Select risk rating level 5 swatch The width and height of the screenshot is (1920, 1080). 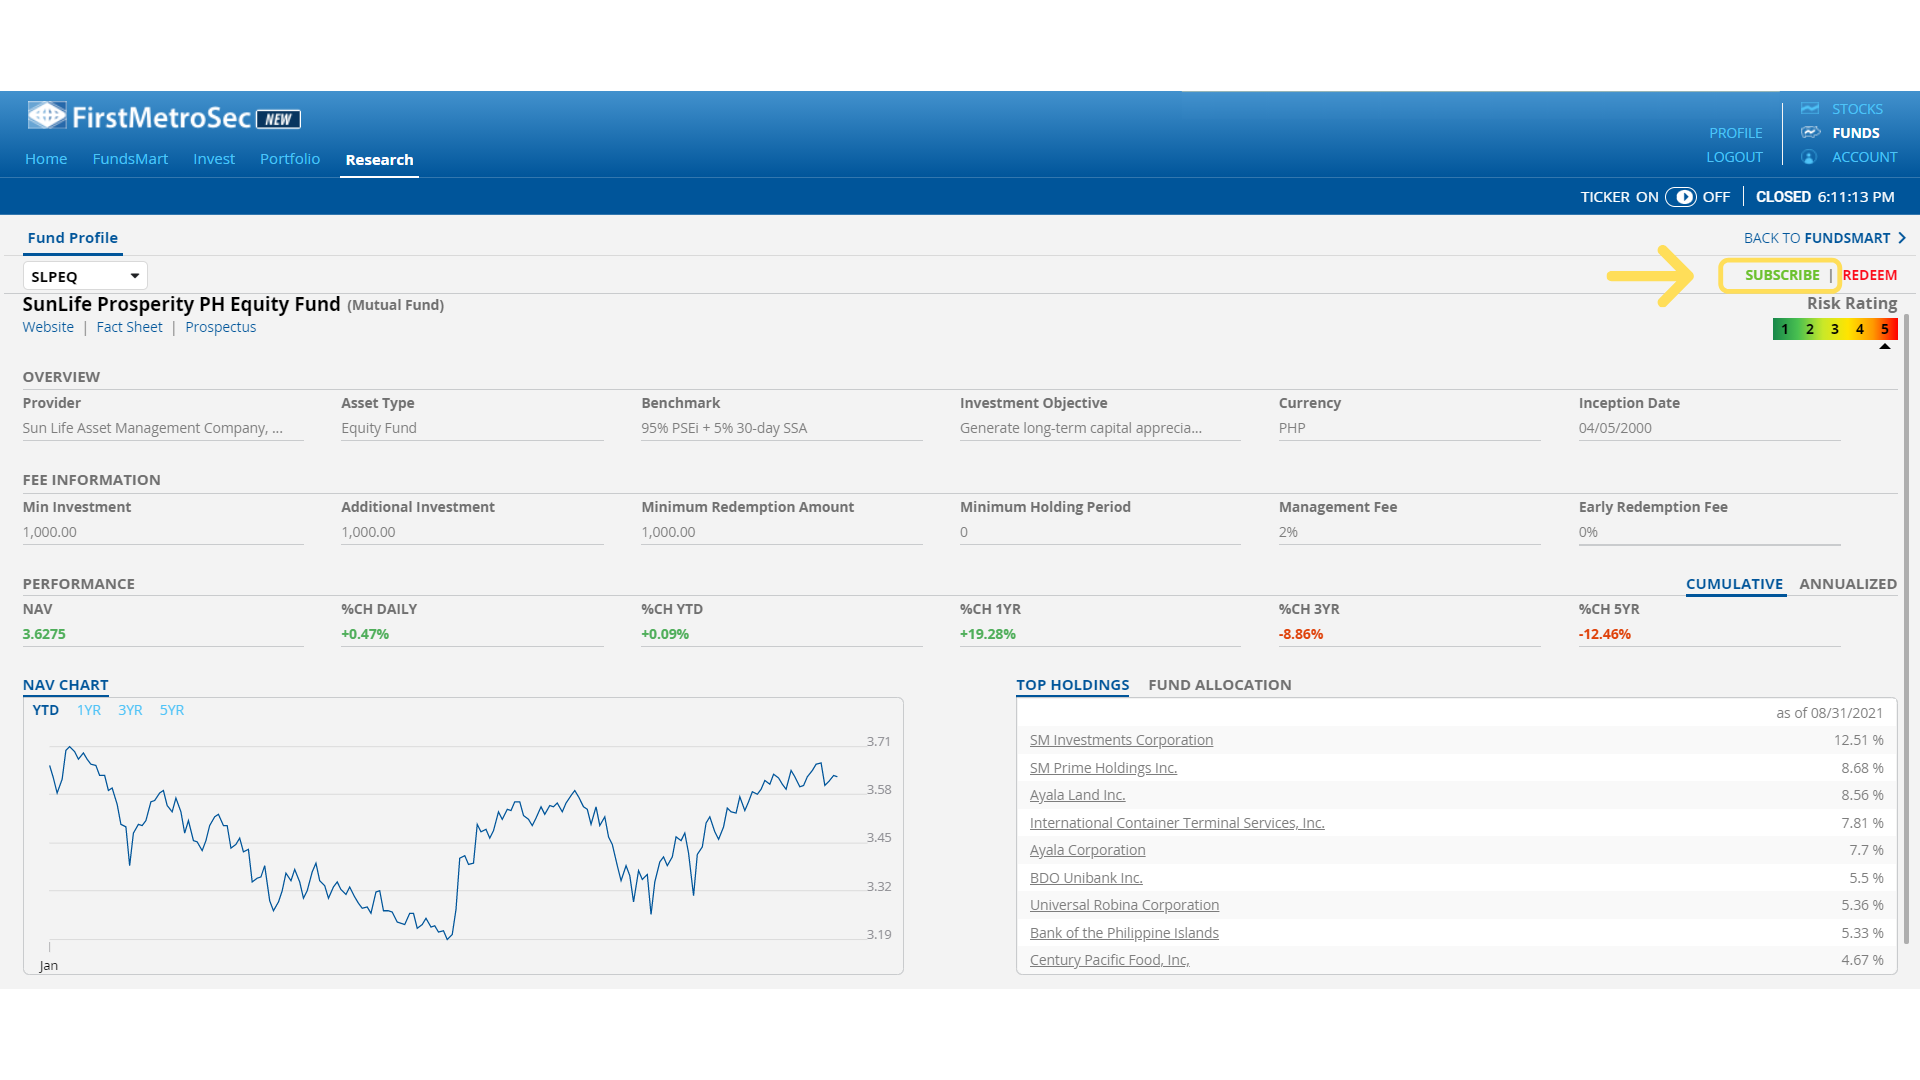pyautogui.click(x=1885, y=329)
